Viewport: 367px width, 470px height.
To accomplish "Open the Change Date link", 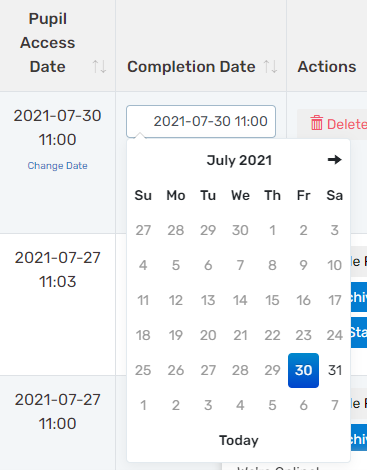I will click(x=57, y=166).
